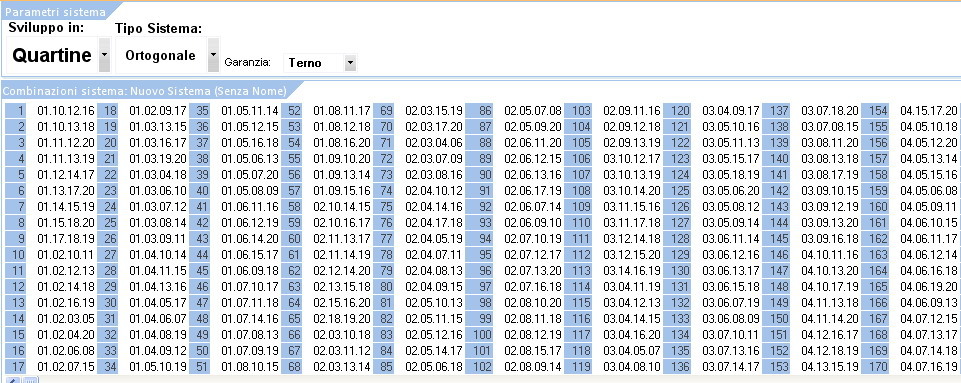This screenshot has height=383, width=961.
Task: Select combination 03.05.06.20
Action: click(x=731, y=190)
